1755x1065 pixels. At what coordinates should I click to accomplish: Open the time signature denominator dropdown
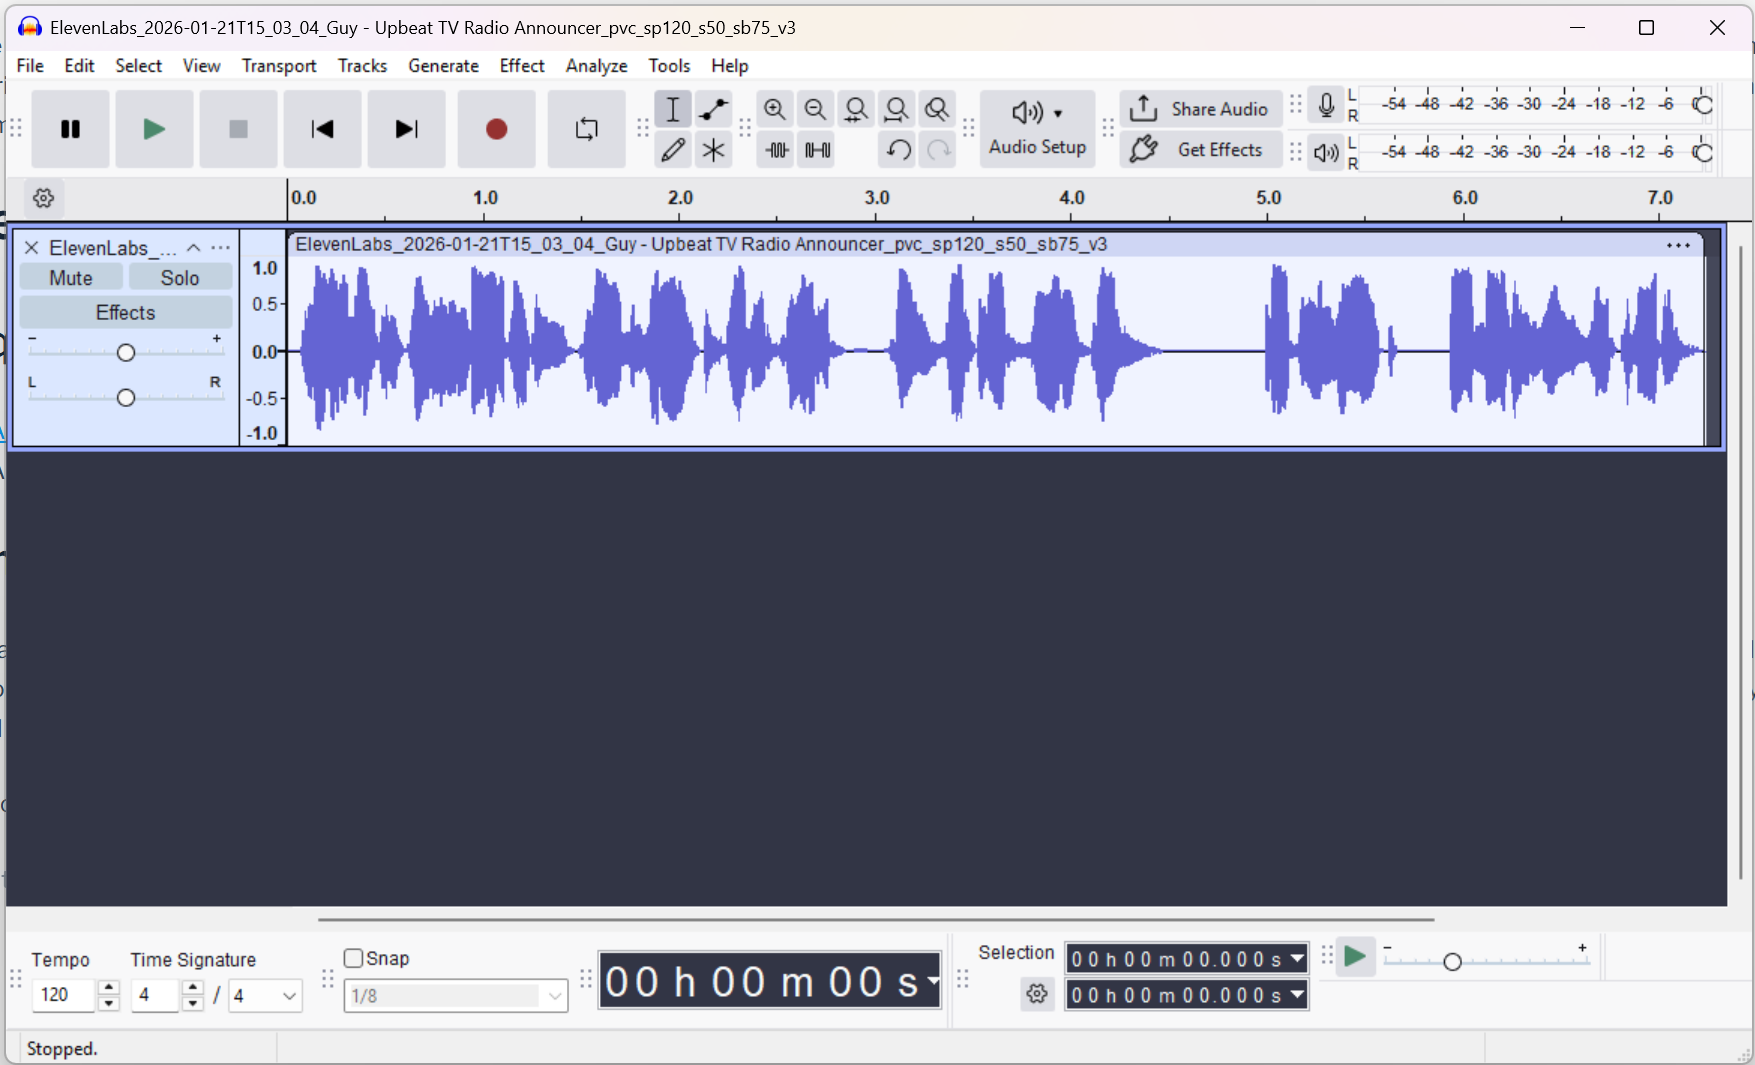(265, 996)
